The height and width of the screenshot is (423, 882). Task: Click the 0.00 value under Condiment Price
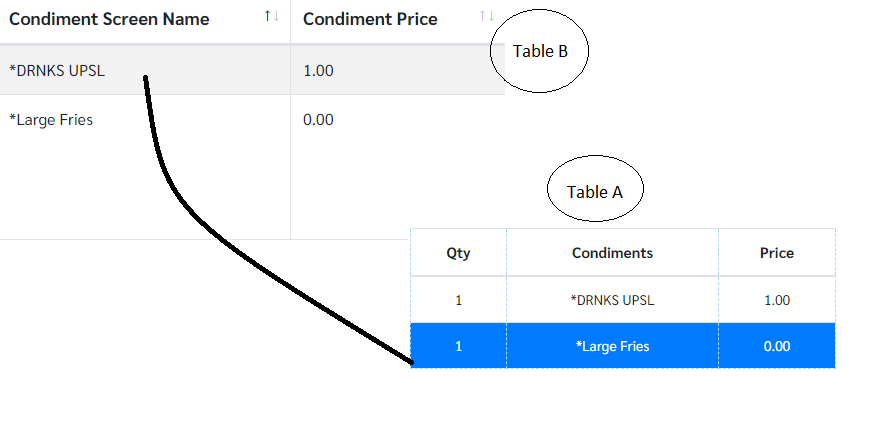tap(318, 120)
